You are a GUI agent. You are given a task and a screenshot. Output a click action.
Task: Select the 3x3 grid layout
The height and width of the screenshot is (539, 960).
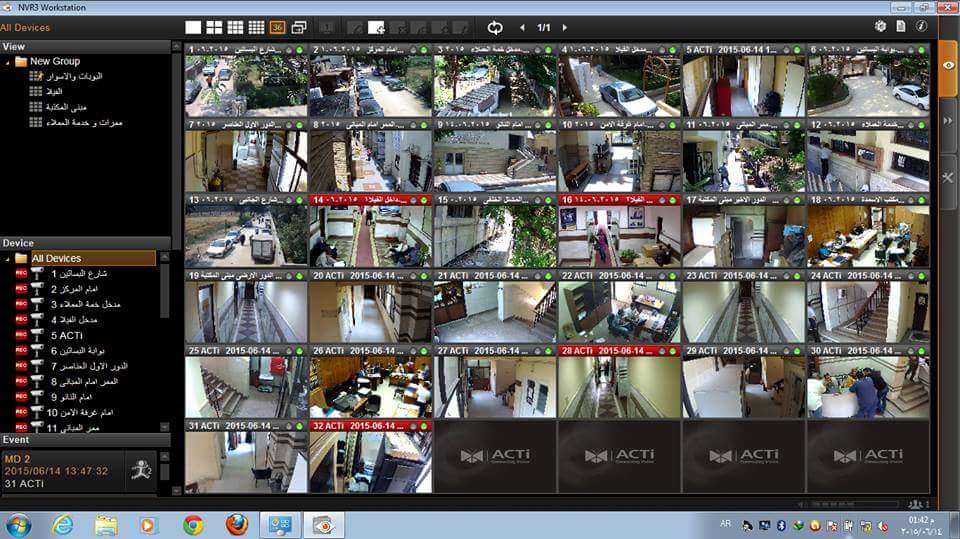click(x=236, y=27)
